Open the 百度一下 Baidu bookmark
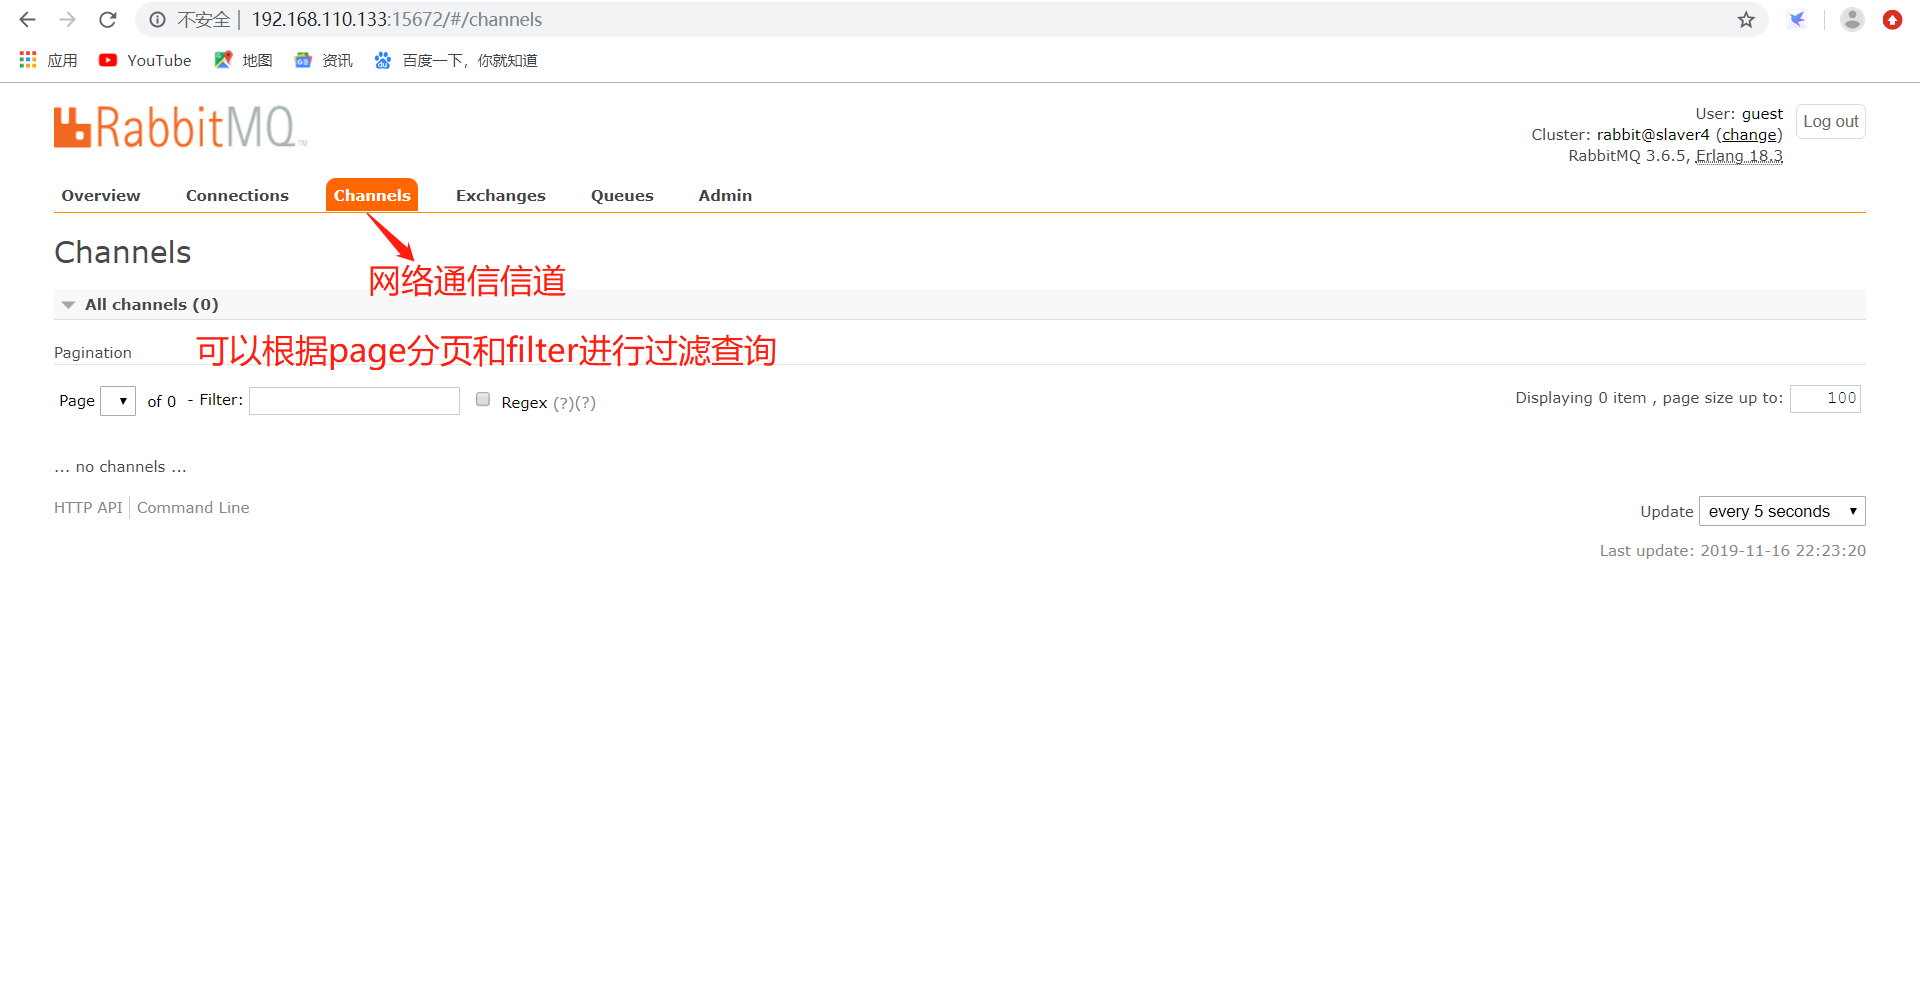The width and height of the screenshot is (1920, 983). coord(455,60)
